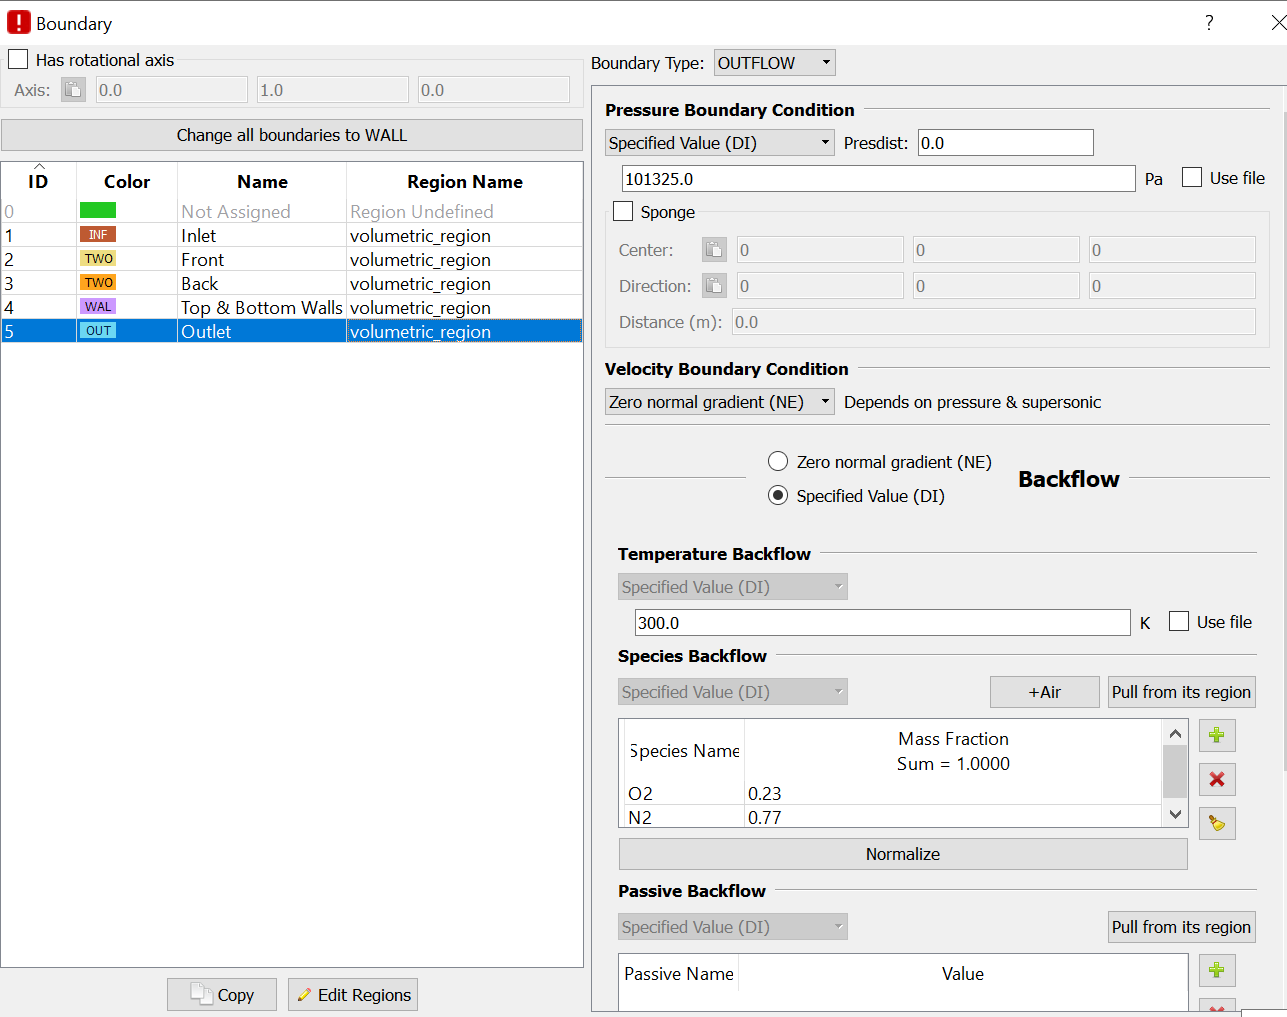This screenshot has height=1017, width=1287.
Task: Click the Species Name column header
Action: click(684, 751)
